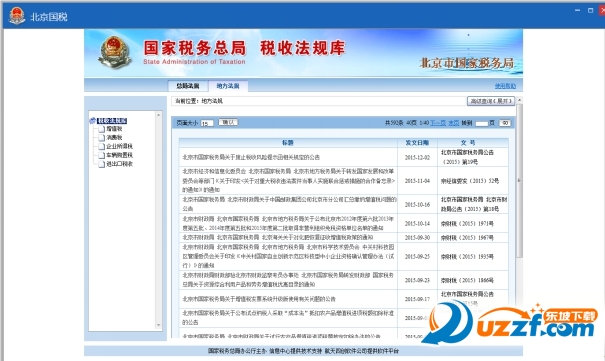Switch to the 地方法规 tab
Screen dimensions: 605x361
tap(228, 86)
